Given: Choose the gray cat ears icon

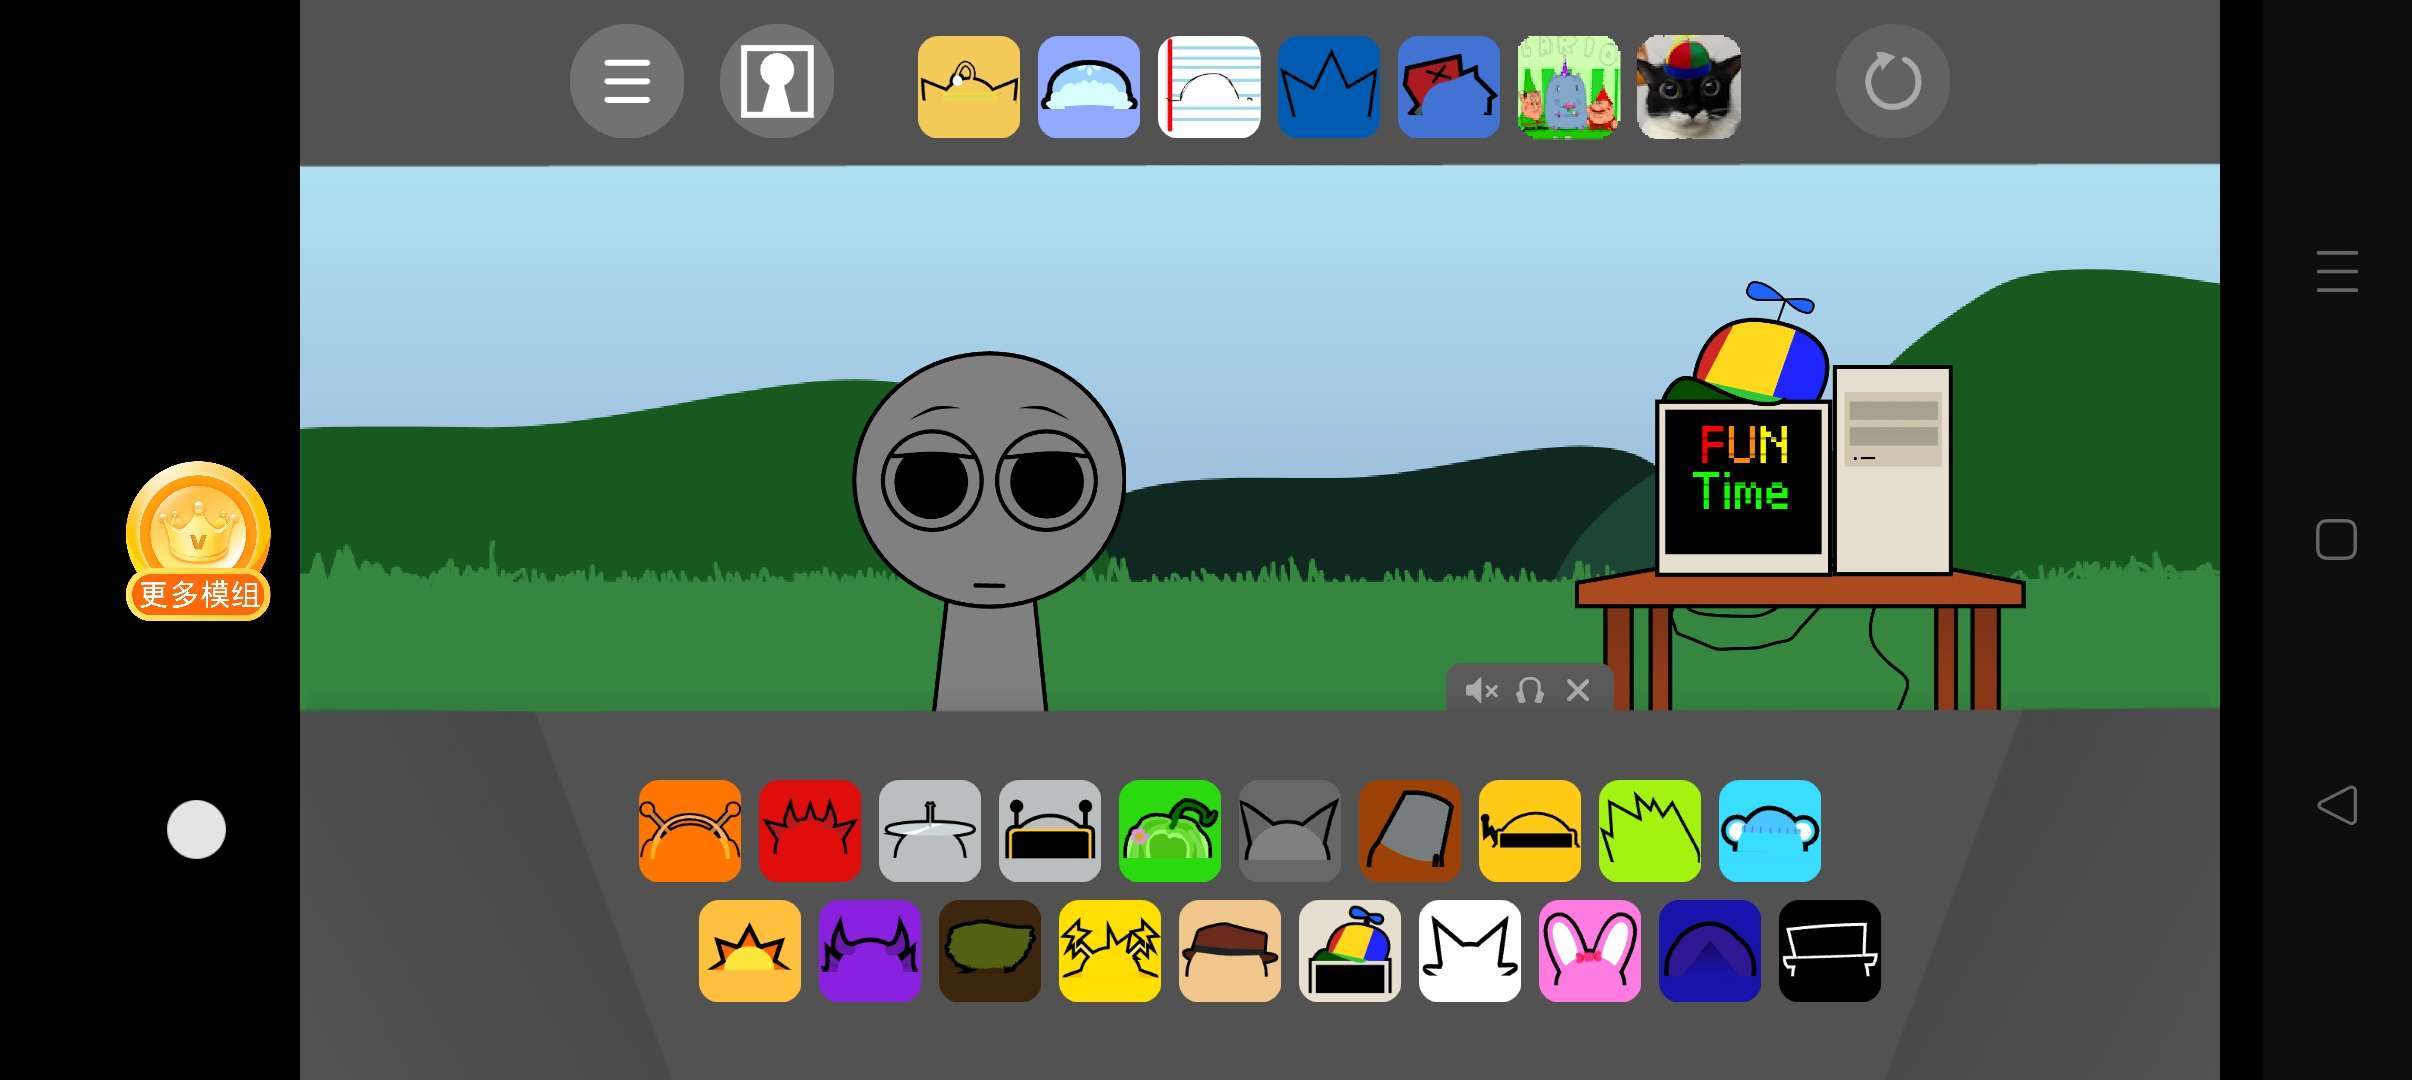Looking at the screenshot, I should point(1290,831).
